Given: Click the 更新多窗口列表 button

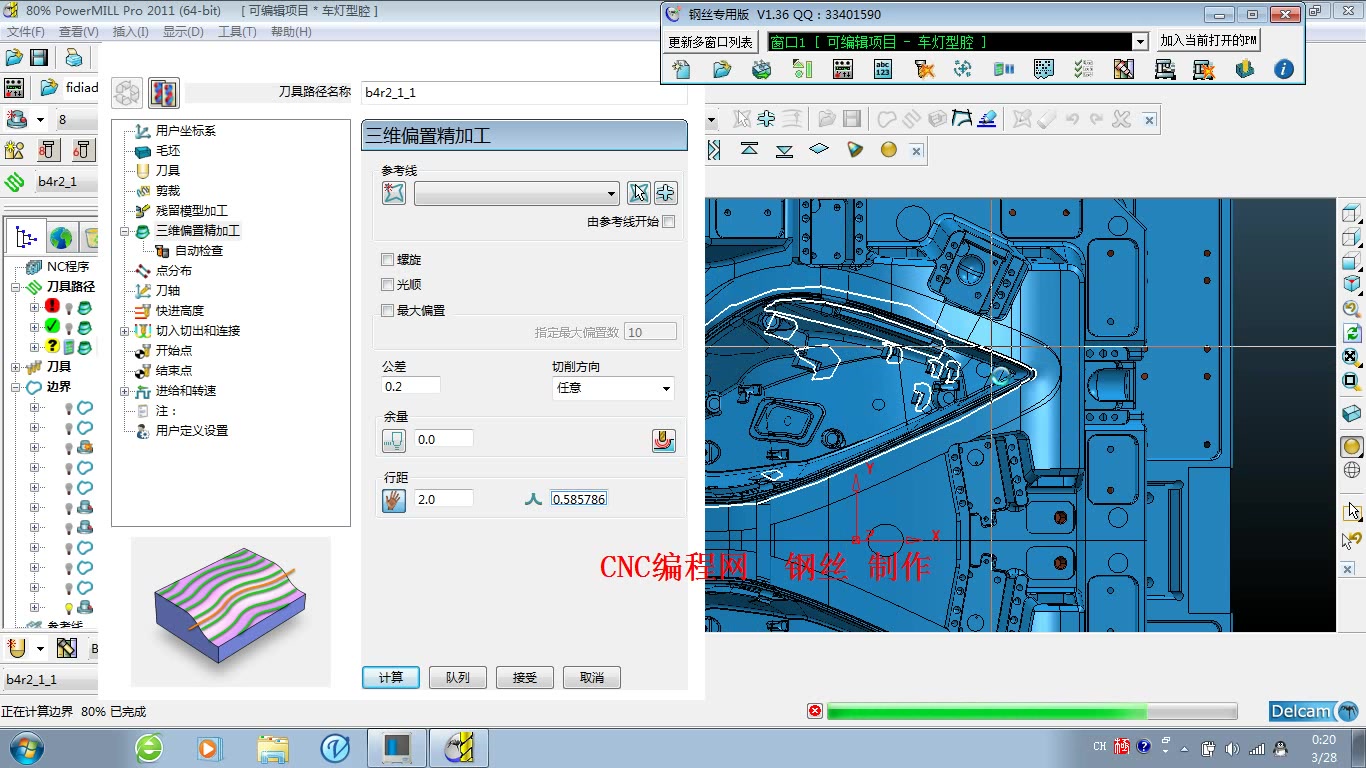Looking at the screenshot, I should (711, 42).
